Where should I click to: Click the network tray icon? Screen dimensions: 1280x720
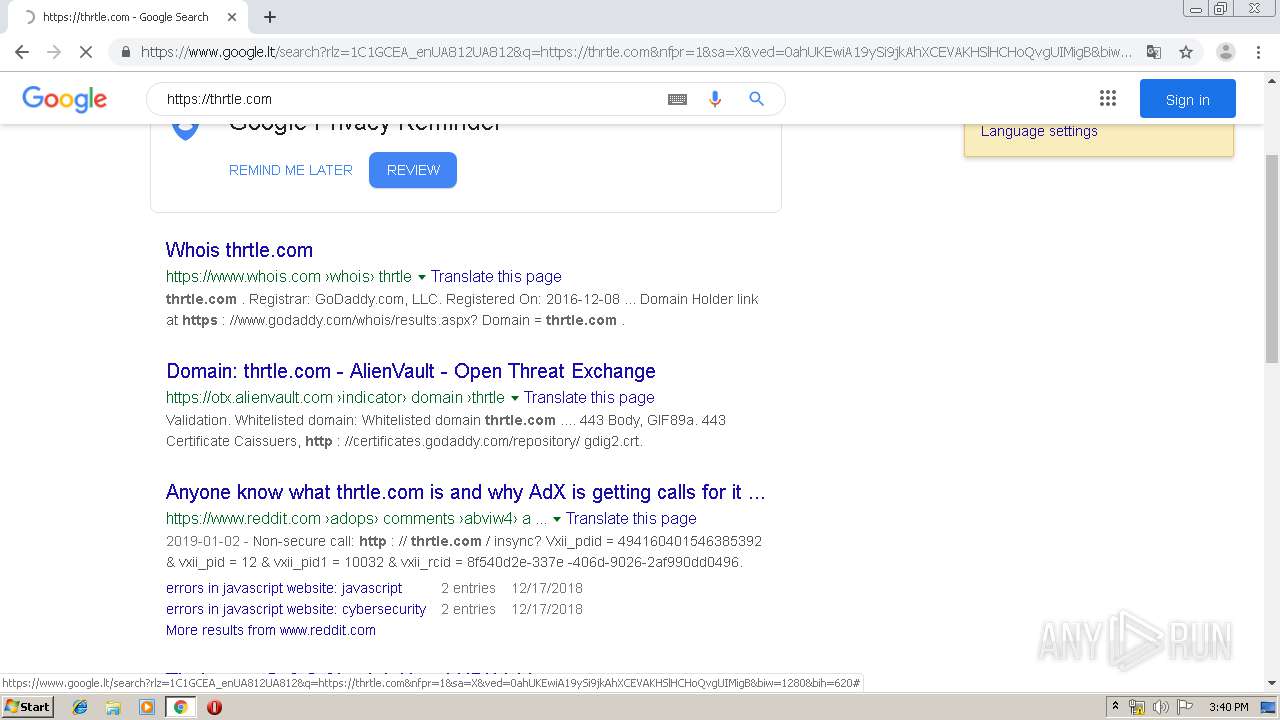tap(1136, 707)
